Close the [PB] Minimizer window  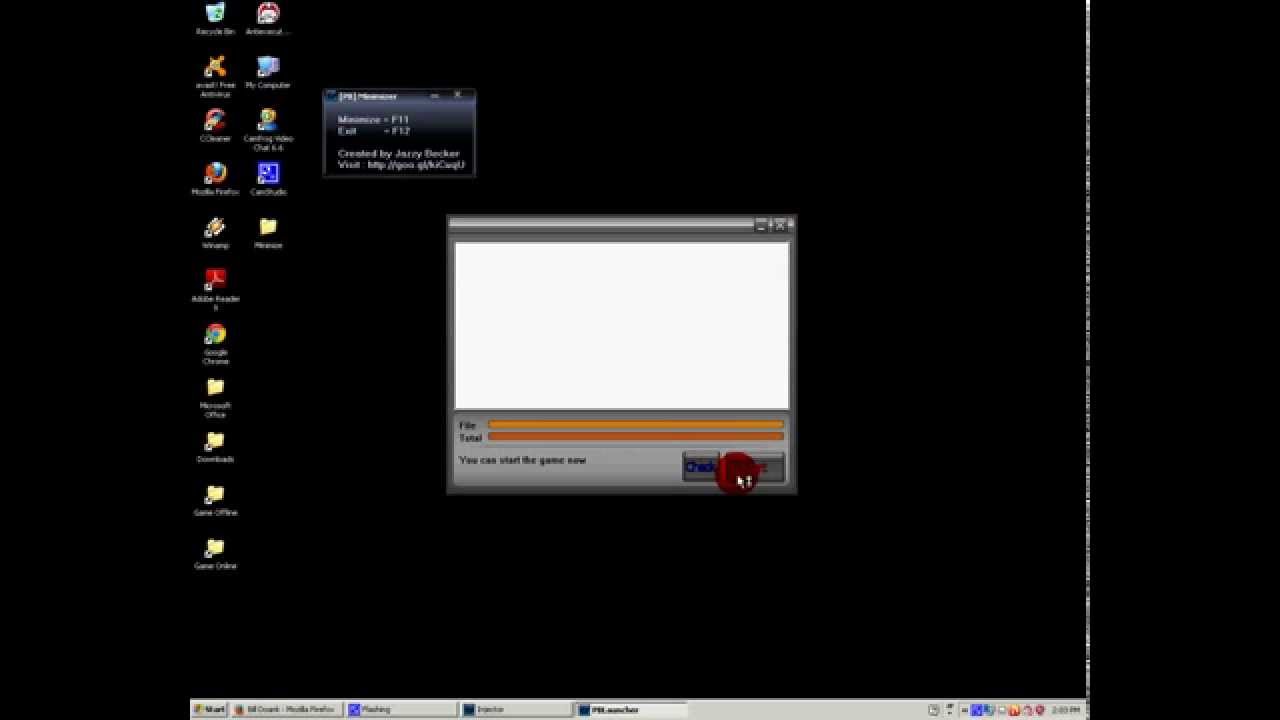(x=458, y=95)
